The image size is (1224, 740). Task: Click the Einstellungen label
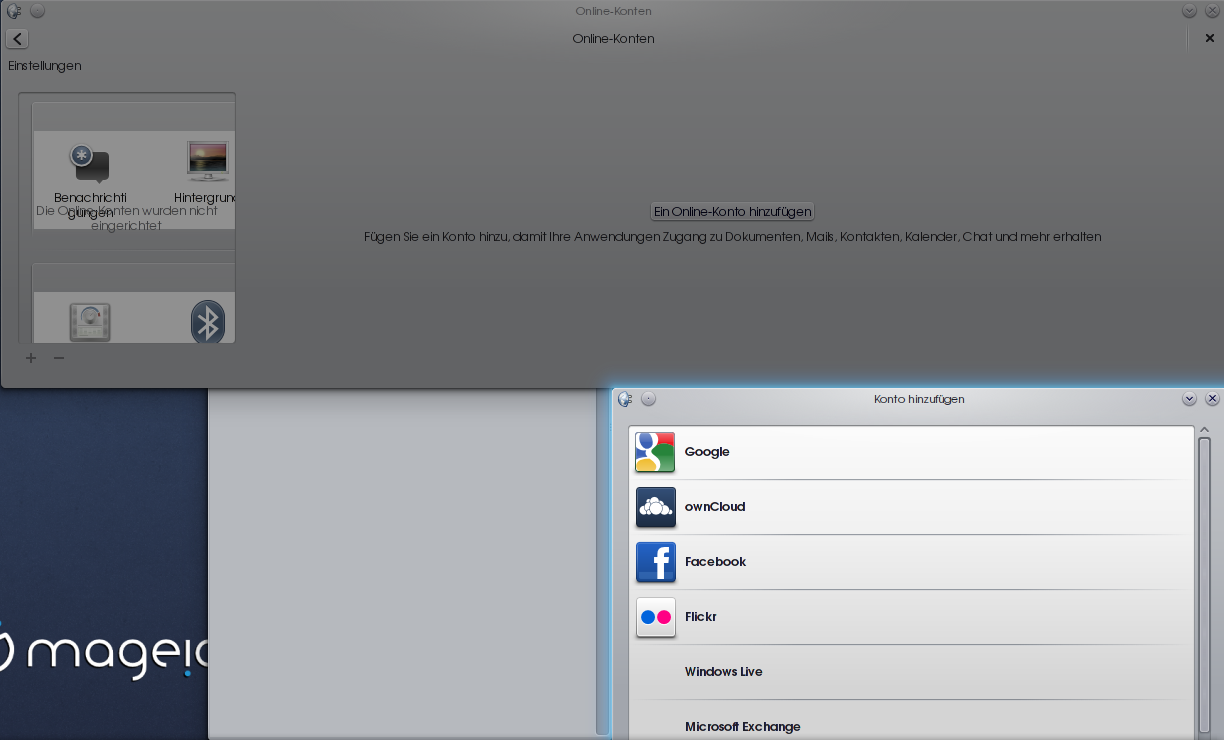pyautogui.click(x=45, y=66)
